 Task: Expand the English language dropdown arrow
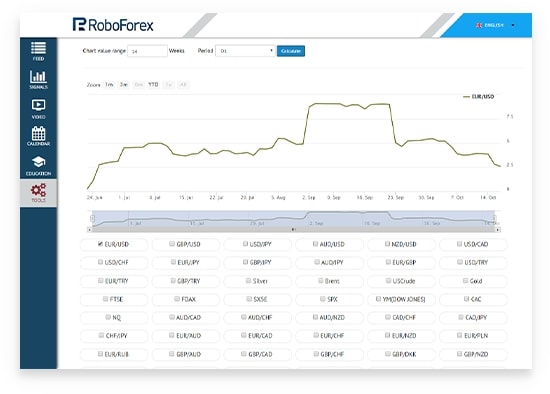513,25
